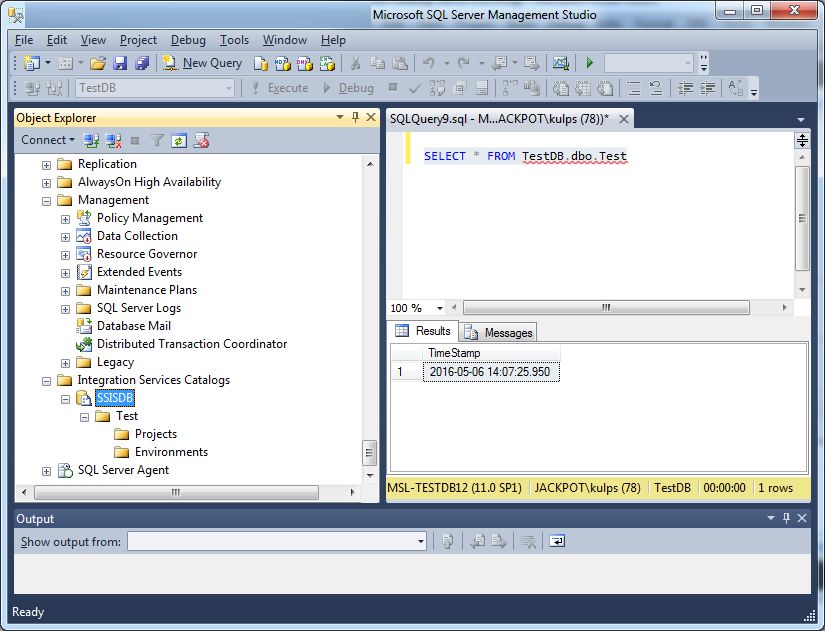
Task: Close the Object Explorer panel
Action: 371,117
